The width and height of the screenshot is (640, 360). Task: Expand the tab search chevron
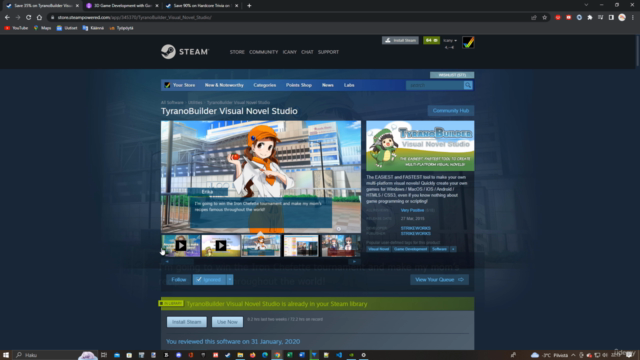586,5
